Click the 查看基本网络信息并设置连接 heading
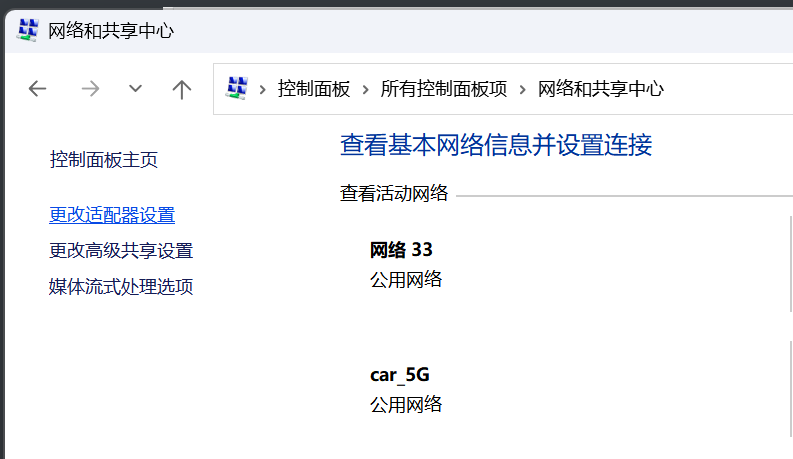Viewport: 793px width, 459px height. click(496, 145)
